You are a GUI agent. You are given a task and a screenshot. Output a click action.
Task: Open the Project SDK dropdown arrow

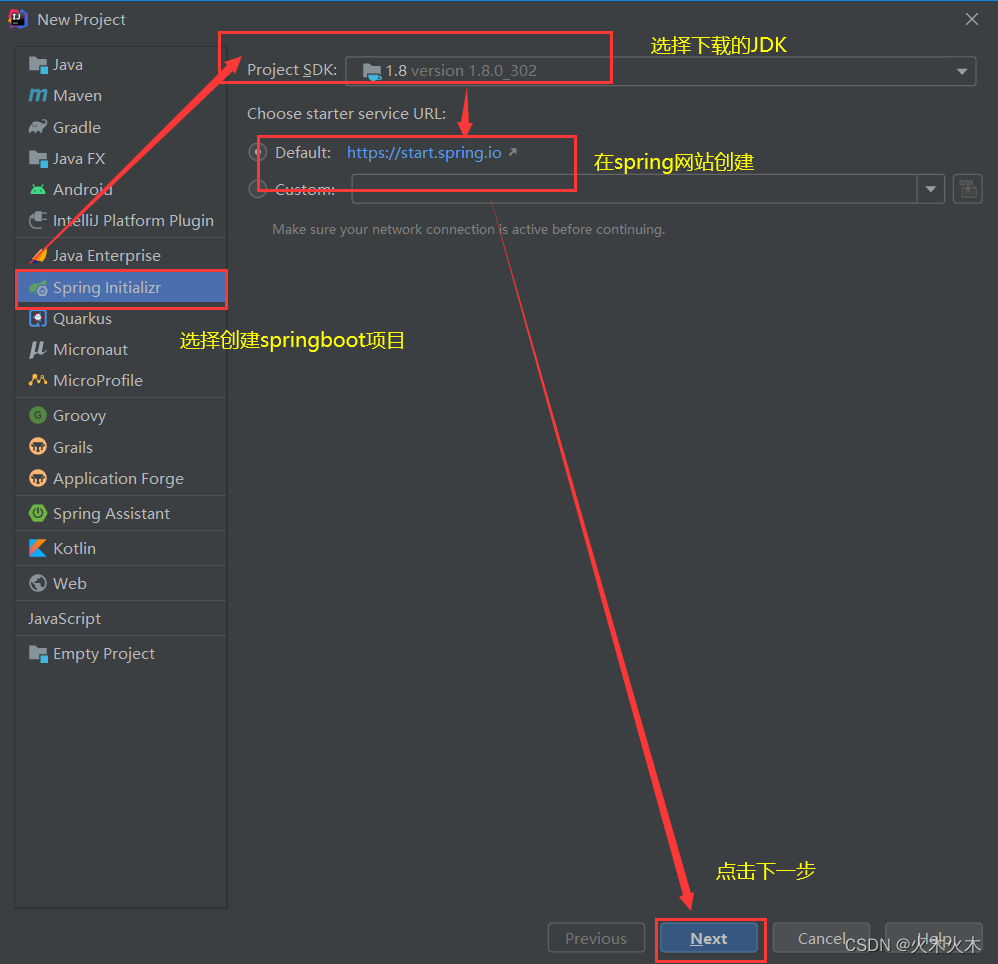tap(962, 71)
